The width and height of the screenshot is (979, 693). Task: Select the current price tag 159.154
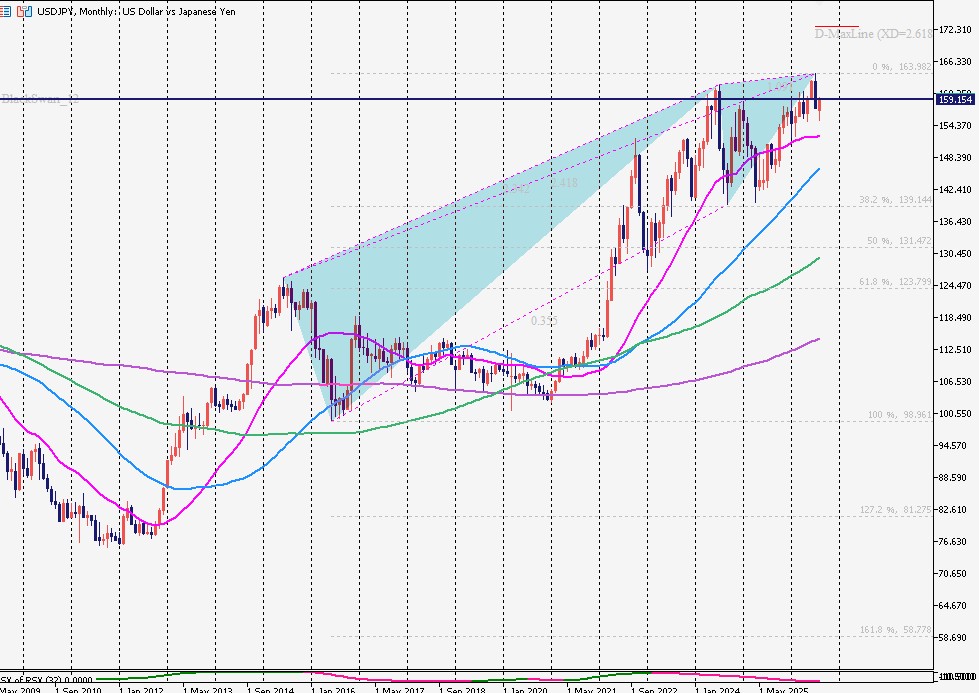point(955,99)
